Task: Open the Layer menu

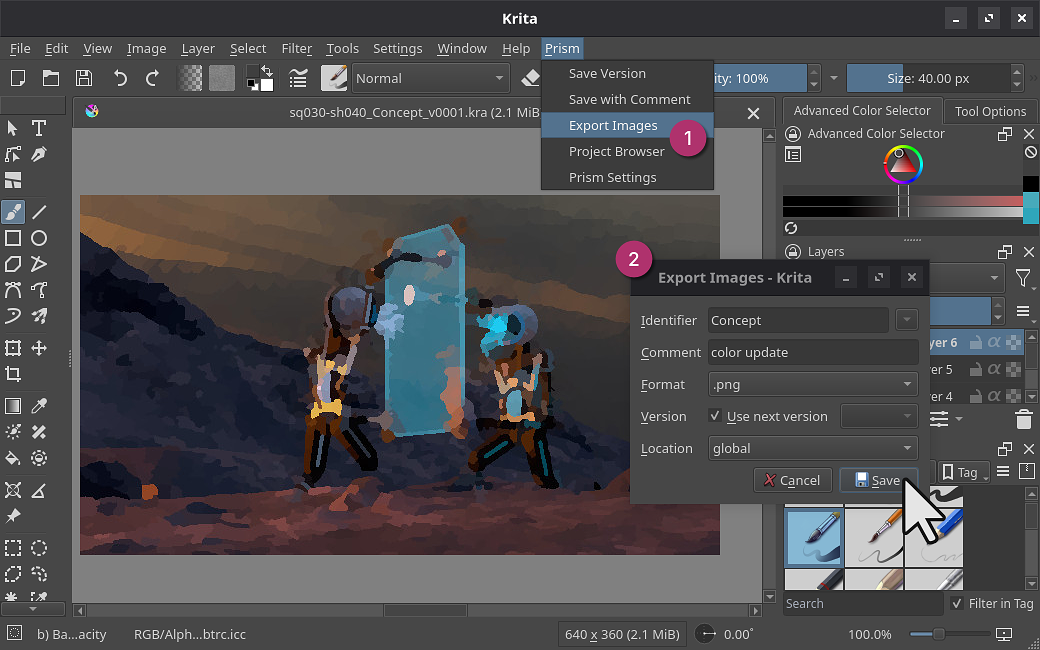Action: tap(198, 48)
